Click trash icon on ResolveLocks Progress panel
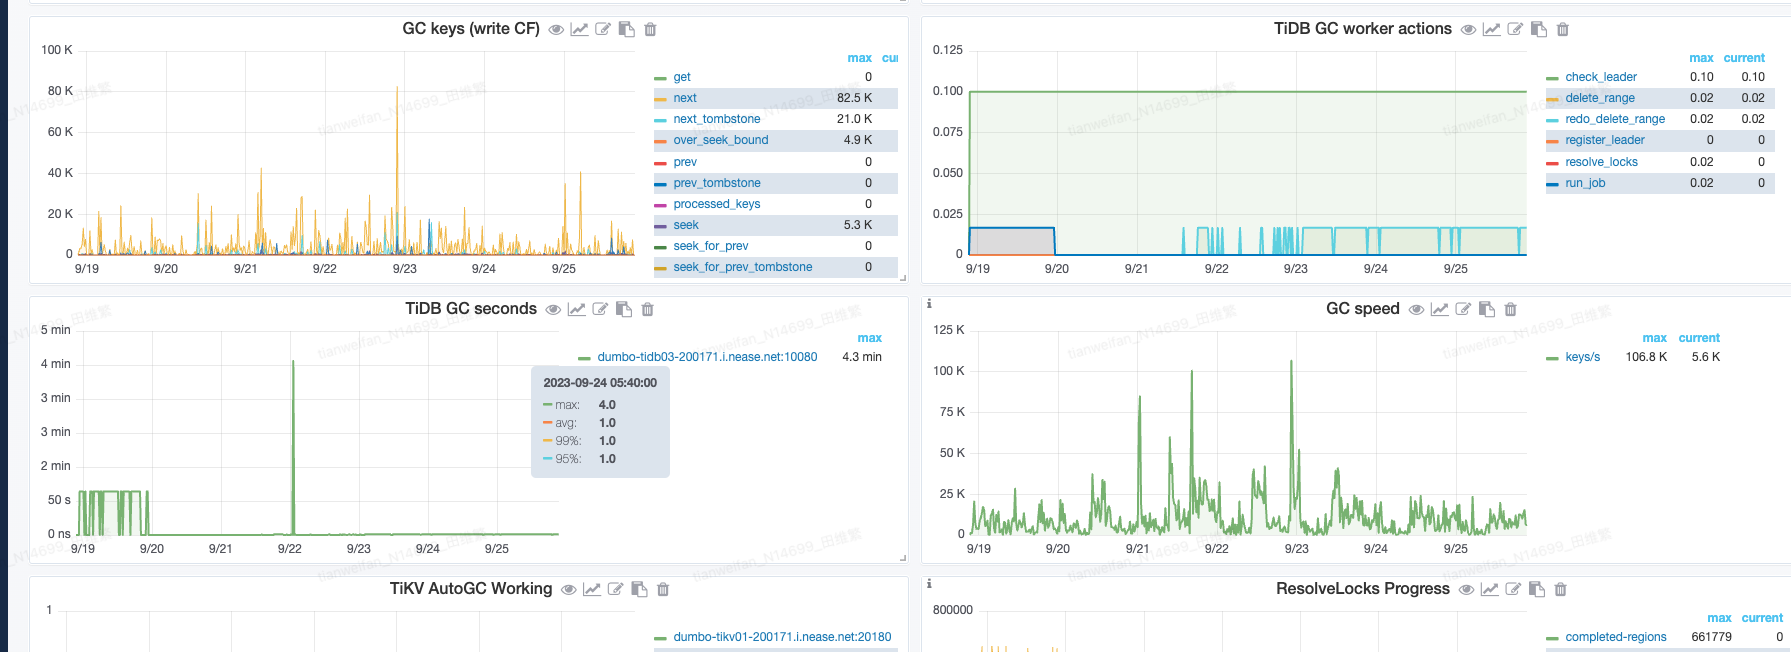The image size is (1791, 652). tap(1560, 590)
